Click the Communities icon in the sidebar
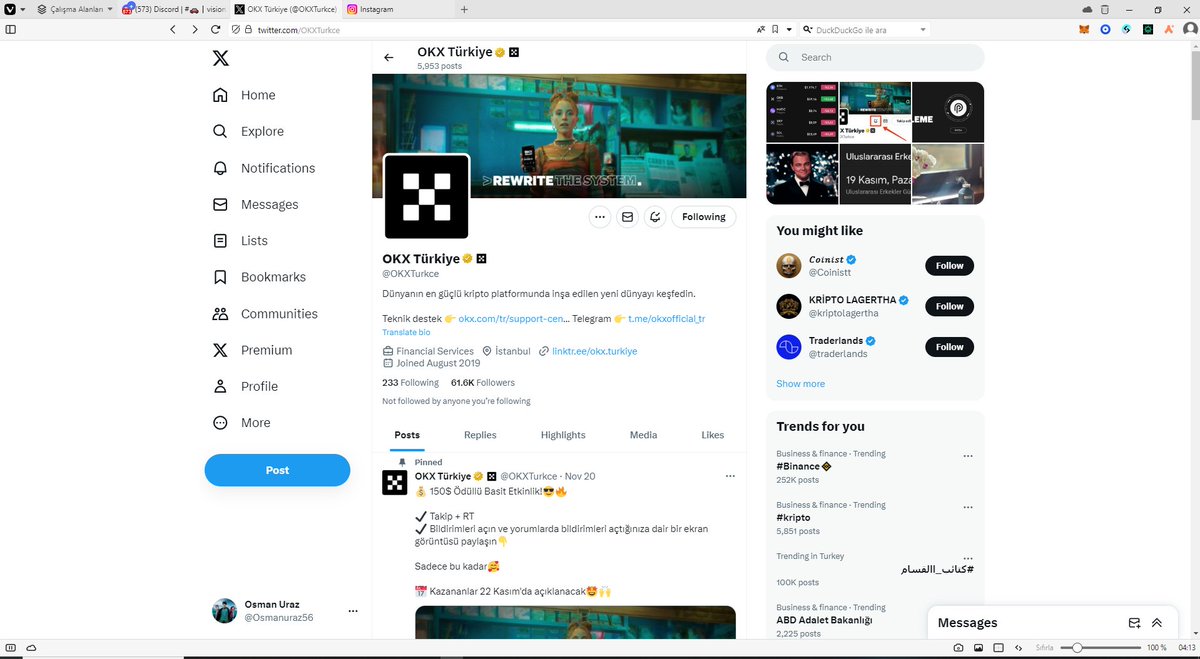The height and width of the screenshot is (659, 1200). (221, 314)
